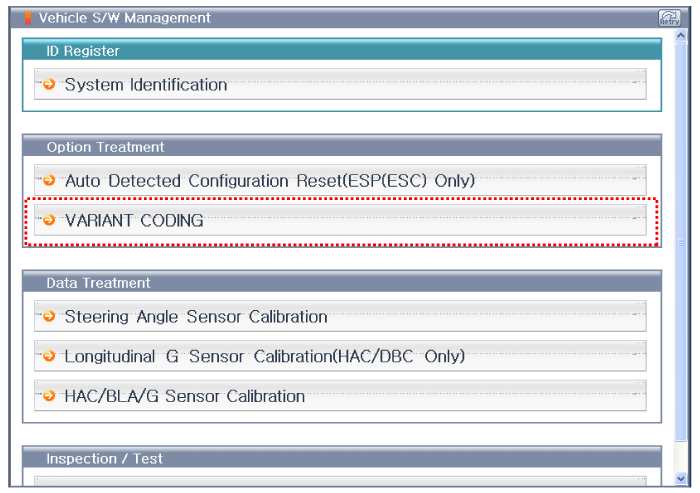Click the Vehicle S/W Management title text
Screen dimensions: 700x493
coord(125,18)
